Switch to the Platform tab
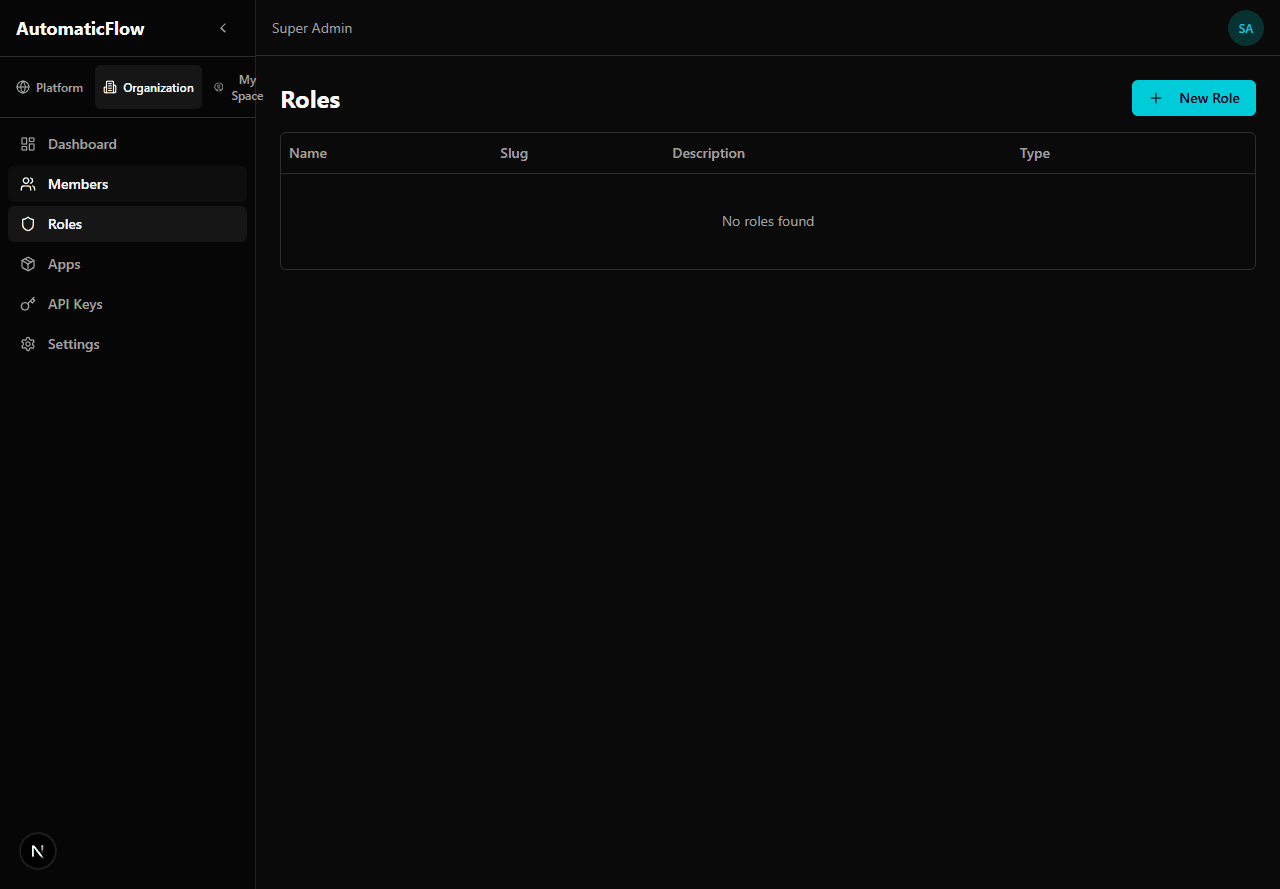 coord(49,87)
